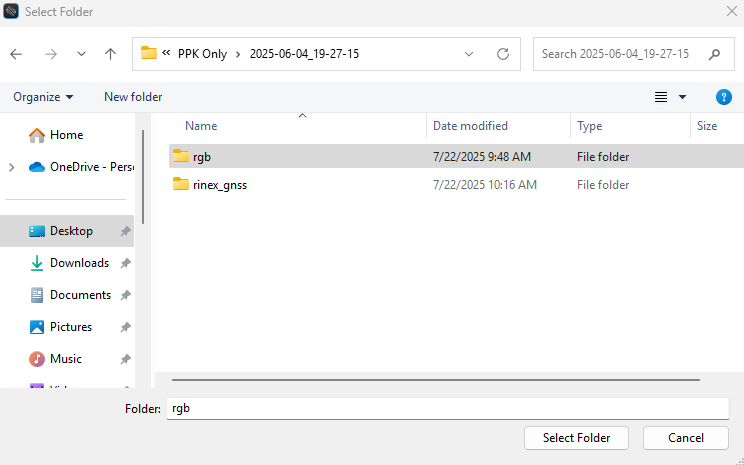744x465 pixels.
Task: Open Downloads in the navigation pane
Action: click(x=79, y=263)
